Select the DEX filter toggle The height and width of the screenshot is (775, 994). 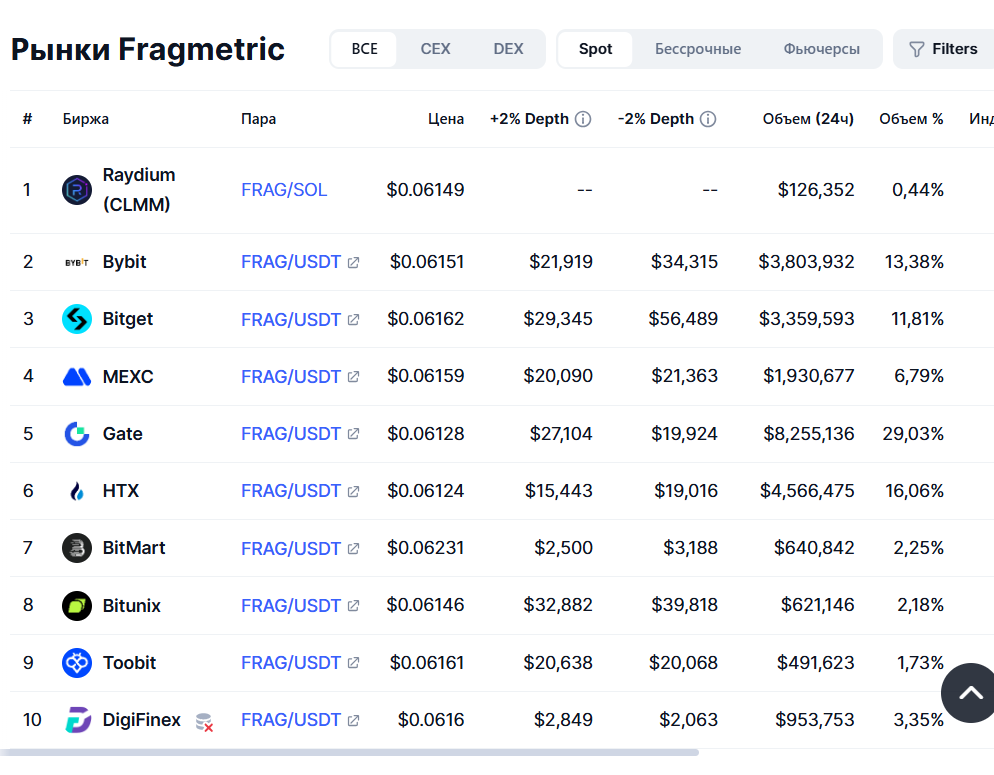[508, 49]
